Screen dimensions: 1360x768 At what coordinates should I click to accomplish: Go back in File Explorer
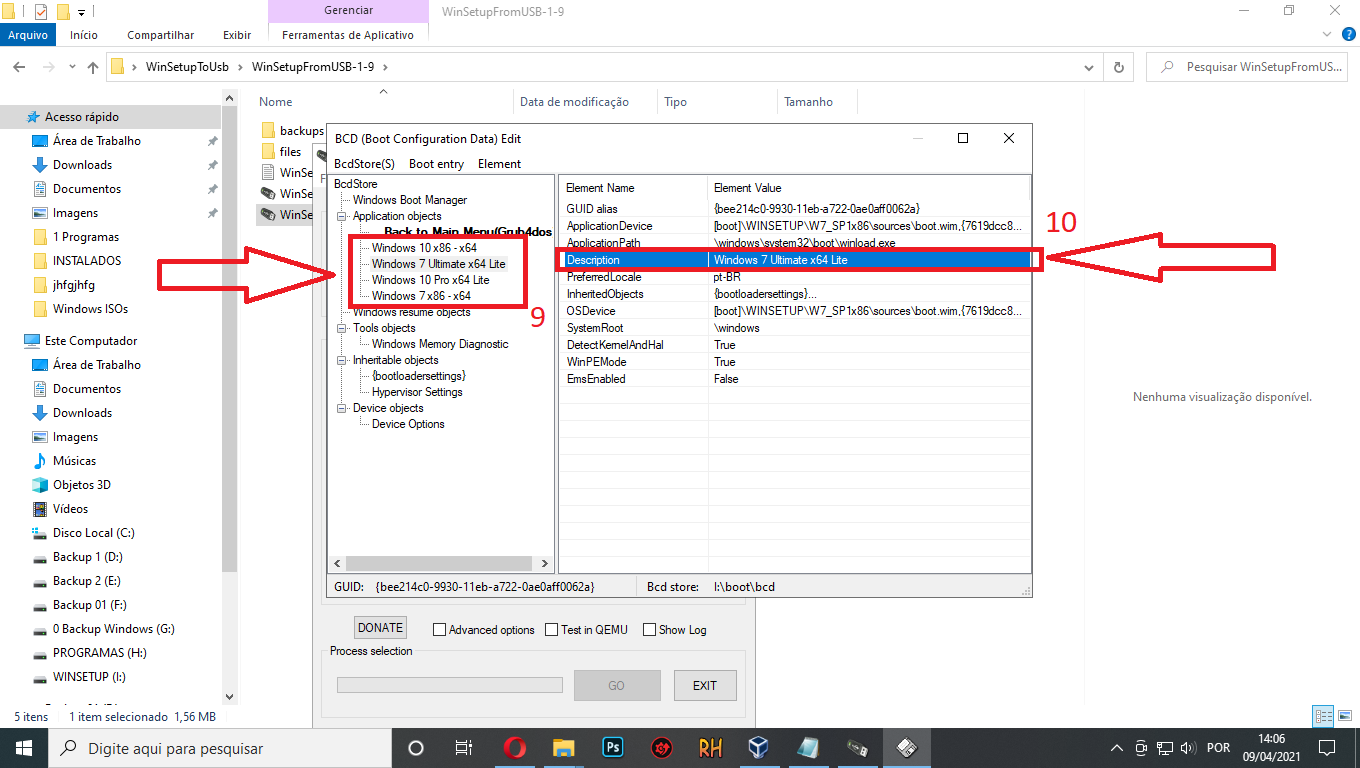[19, 67]
